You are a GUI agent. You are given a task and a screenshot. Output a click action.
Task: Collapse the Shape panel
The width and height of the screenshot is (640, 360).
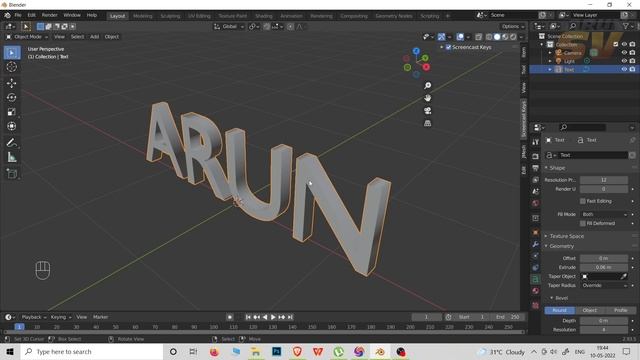pos(557,168)
